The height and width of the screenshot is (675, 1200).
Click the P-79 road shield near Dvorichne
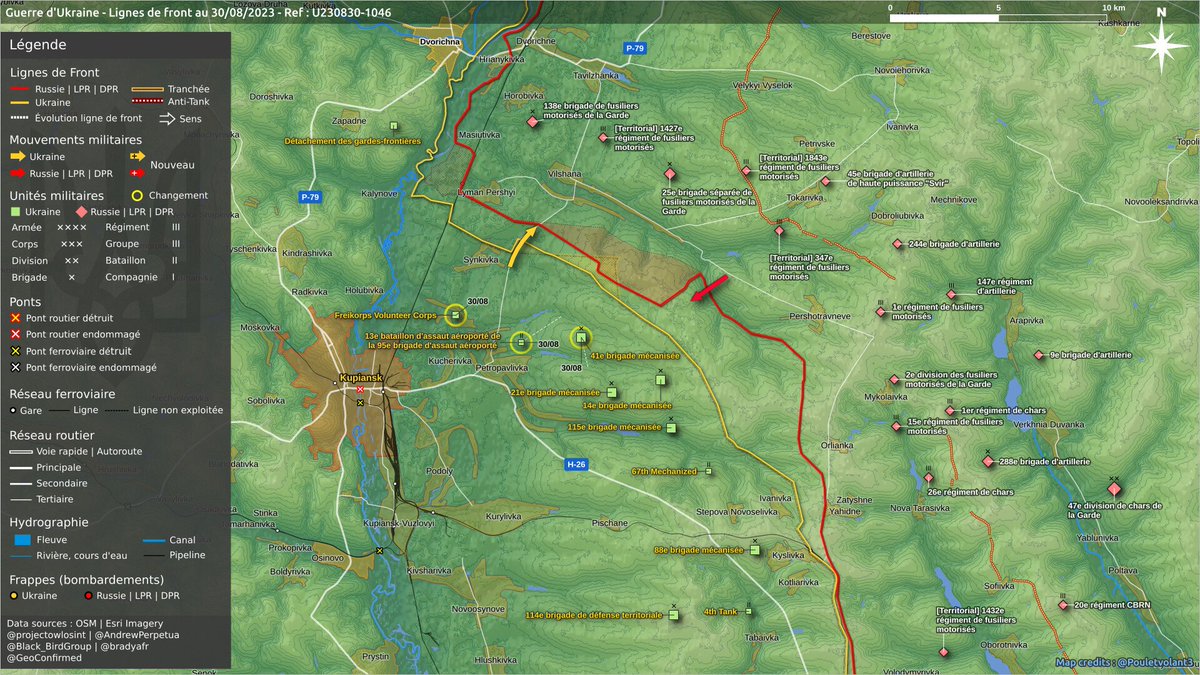click(633, 48)
